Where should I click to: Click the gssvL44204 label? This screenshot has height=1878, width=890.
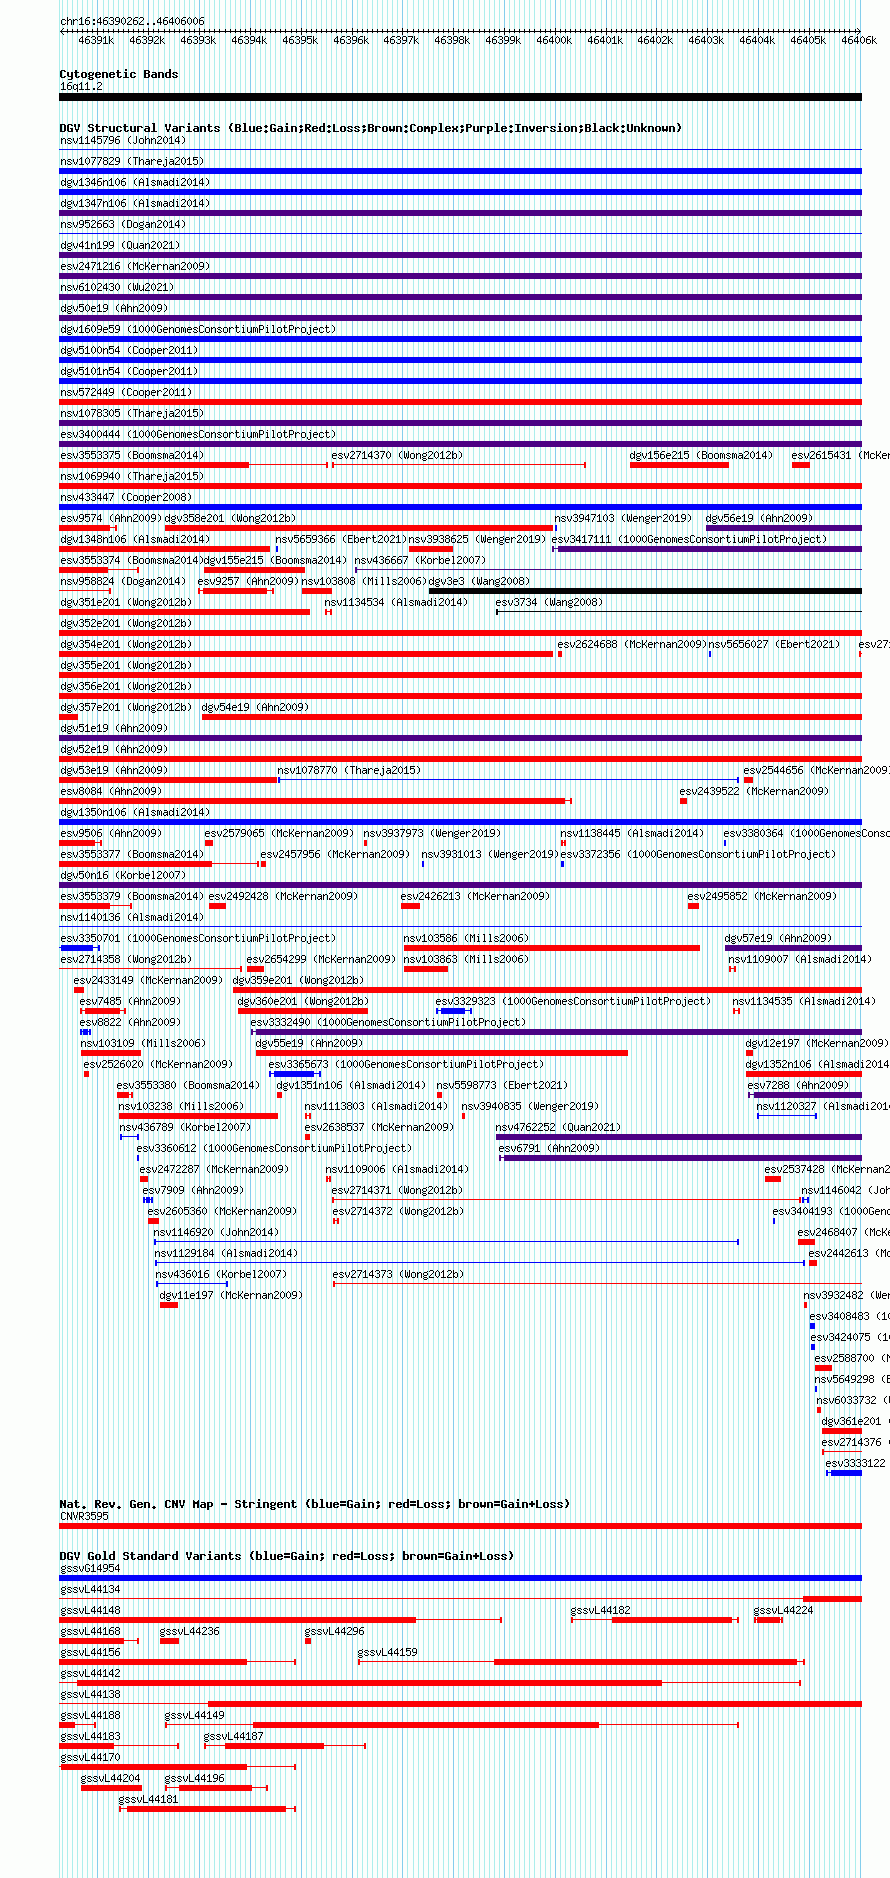[111, 1778]
